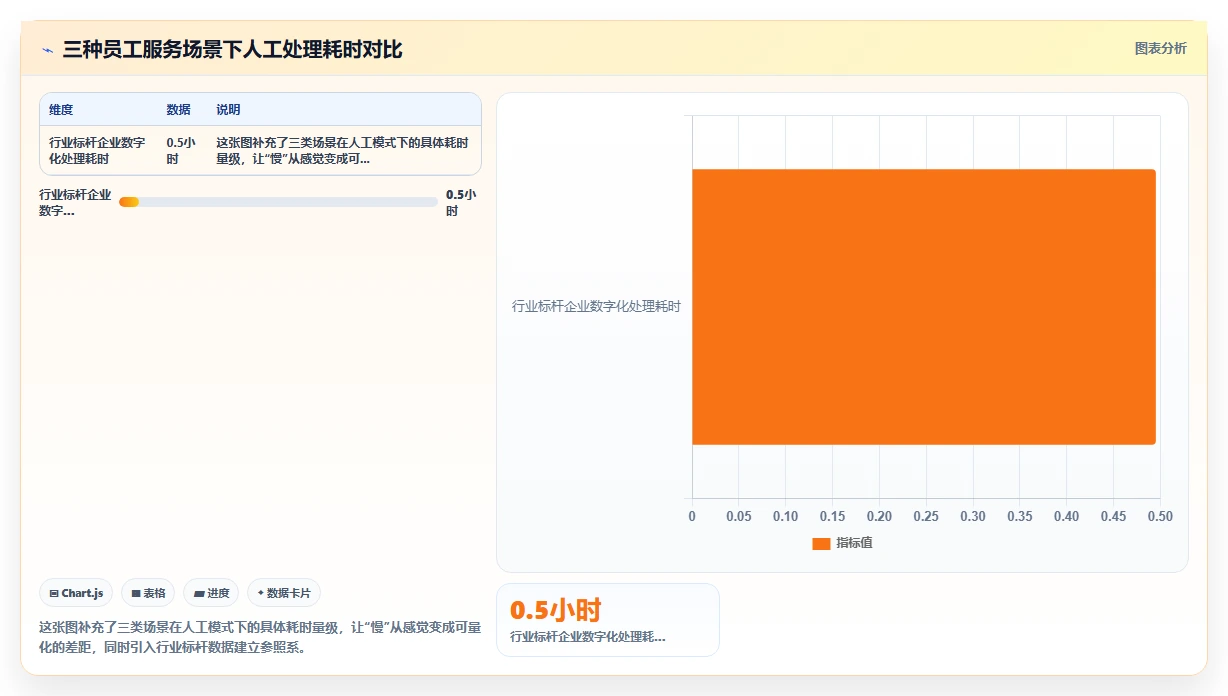Click the chart y-axis label 行业标杆企业数字化处理耗时
Image resolution: width=1228 pixels, height=696 pixels.
[596, 306]
